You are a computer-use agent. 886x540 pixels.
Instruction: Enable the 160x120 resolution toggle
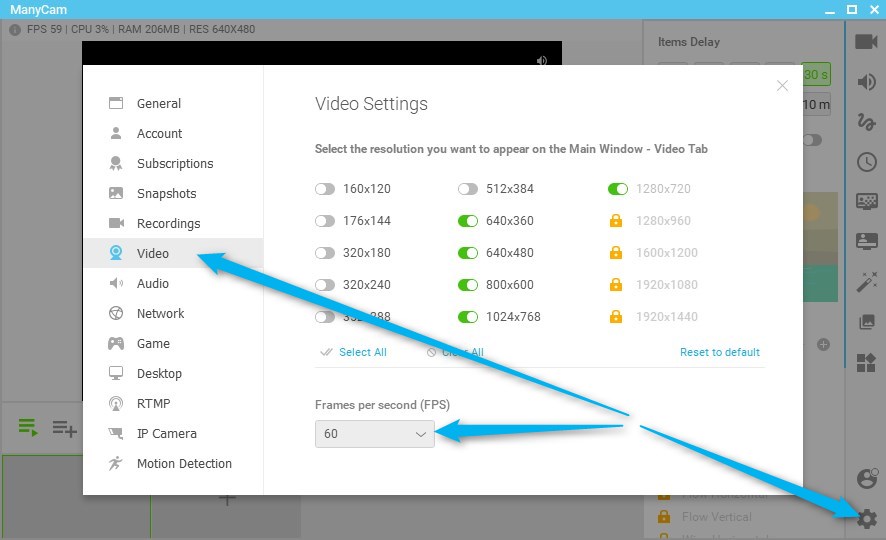(325, 189)
